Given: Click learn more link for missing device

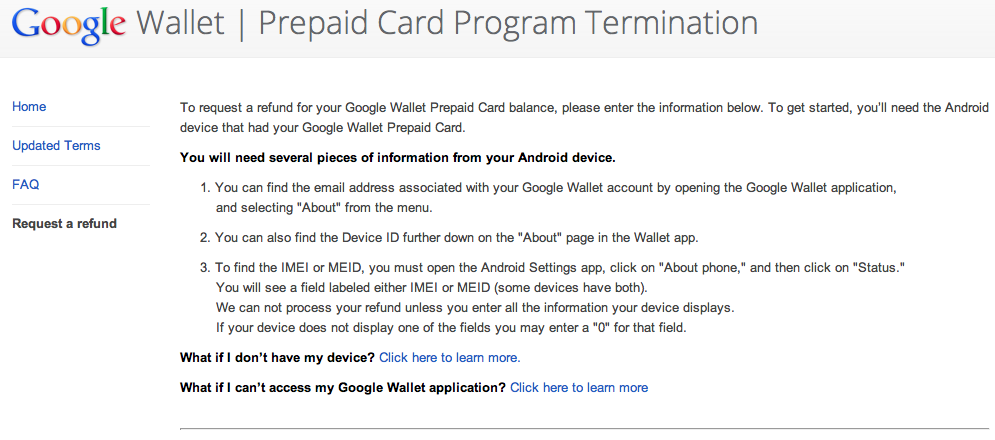Looking at the screenshot, I should pos(449,357).
